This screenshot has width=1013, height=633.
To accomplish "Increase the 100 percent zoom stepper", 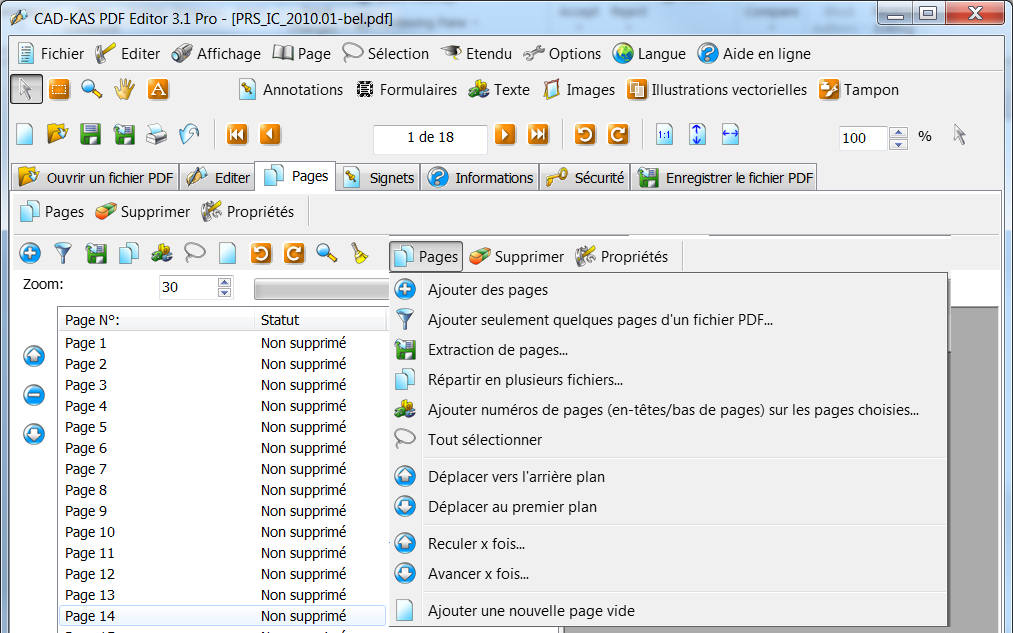I will pos(898,131).
